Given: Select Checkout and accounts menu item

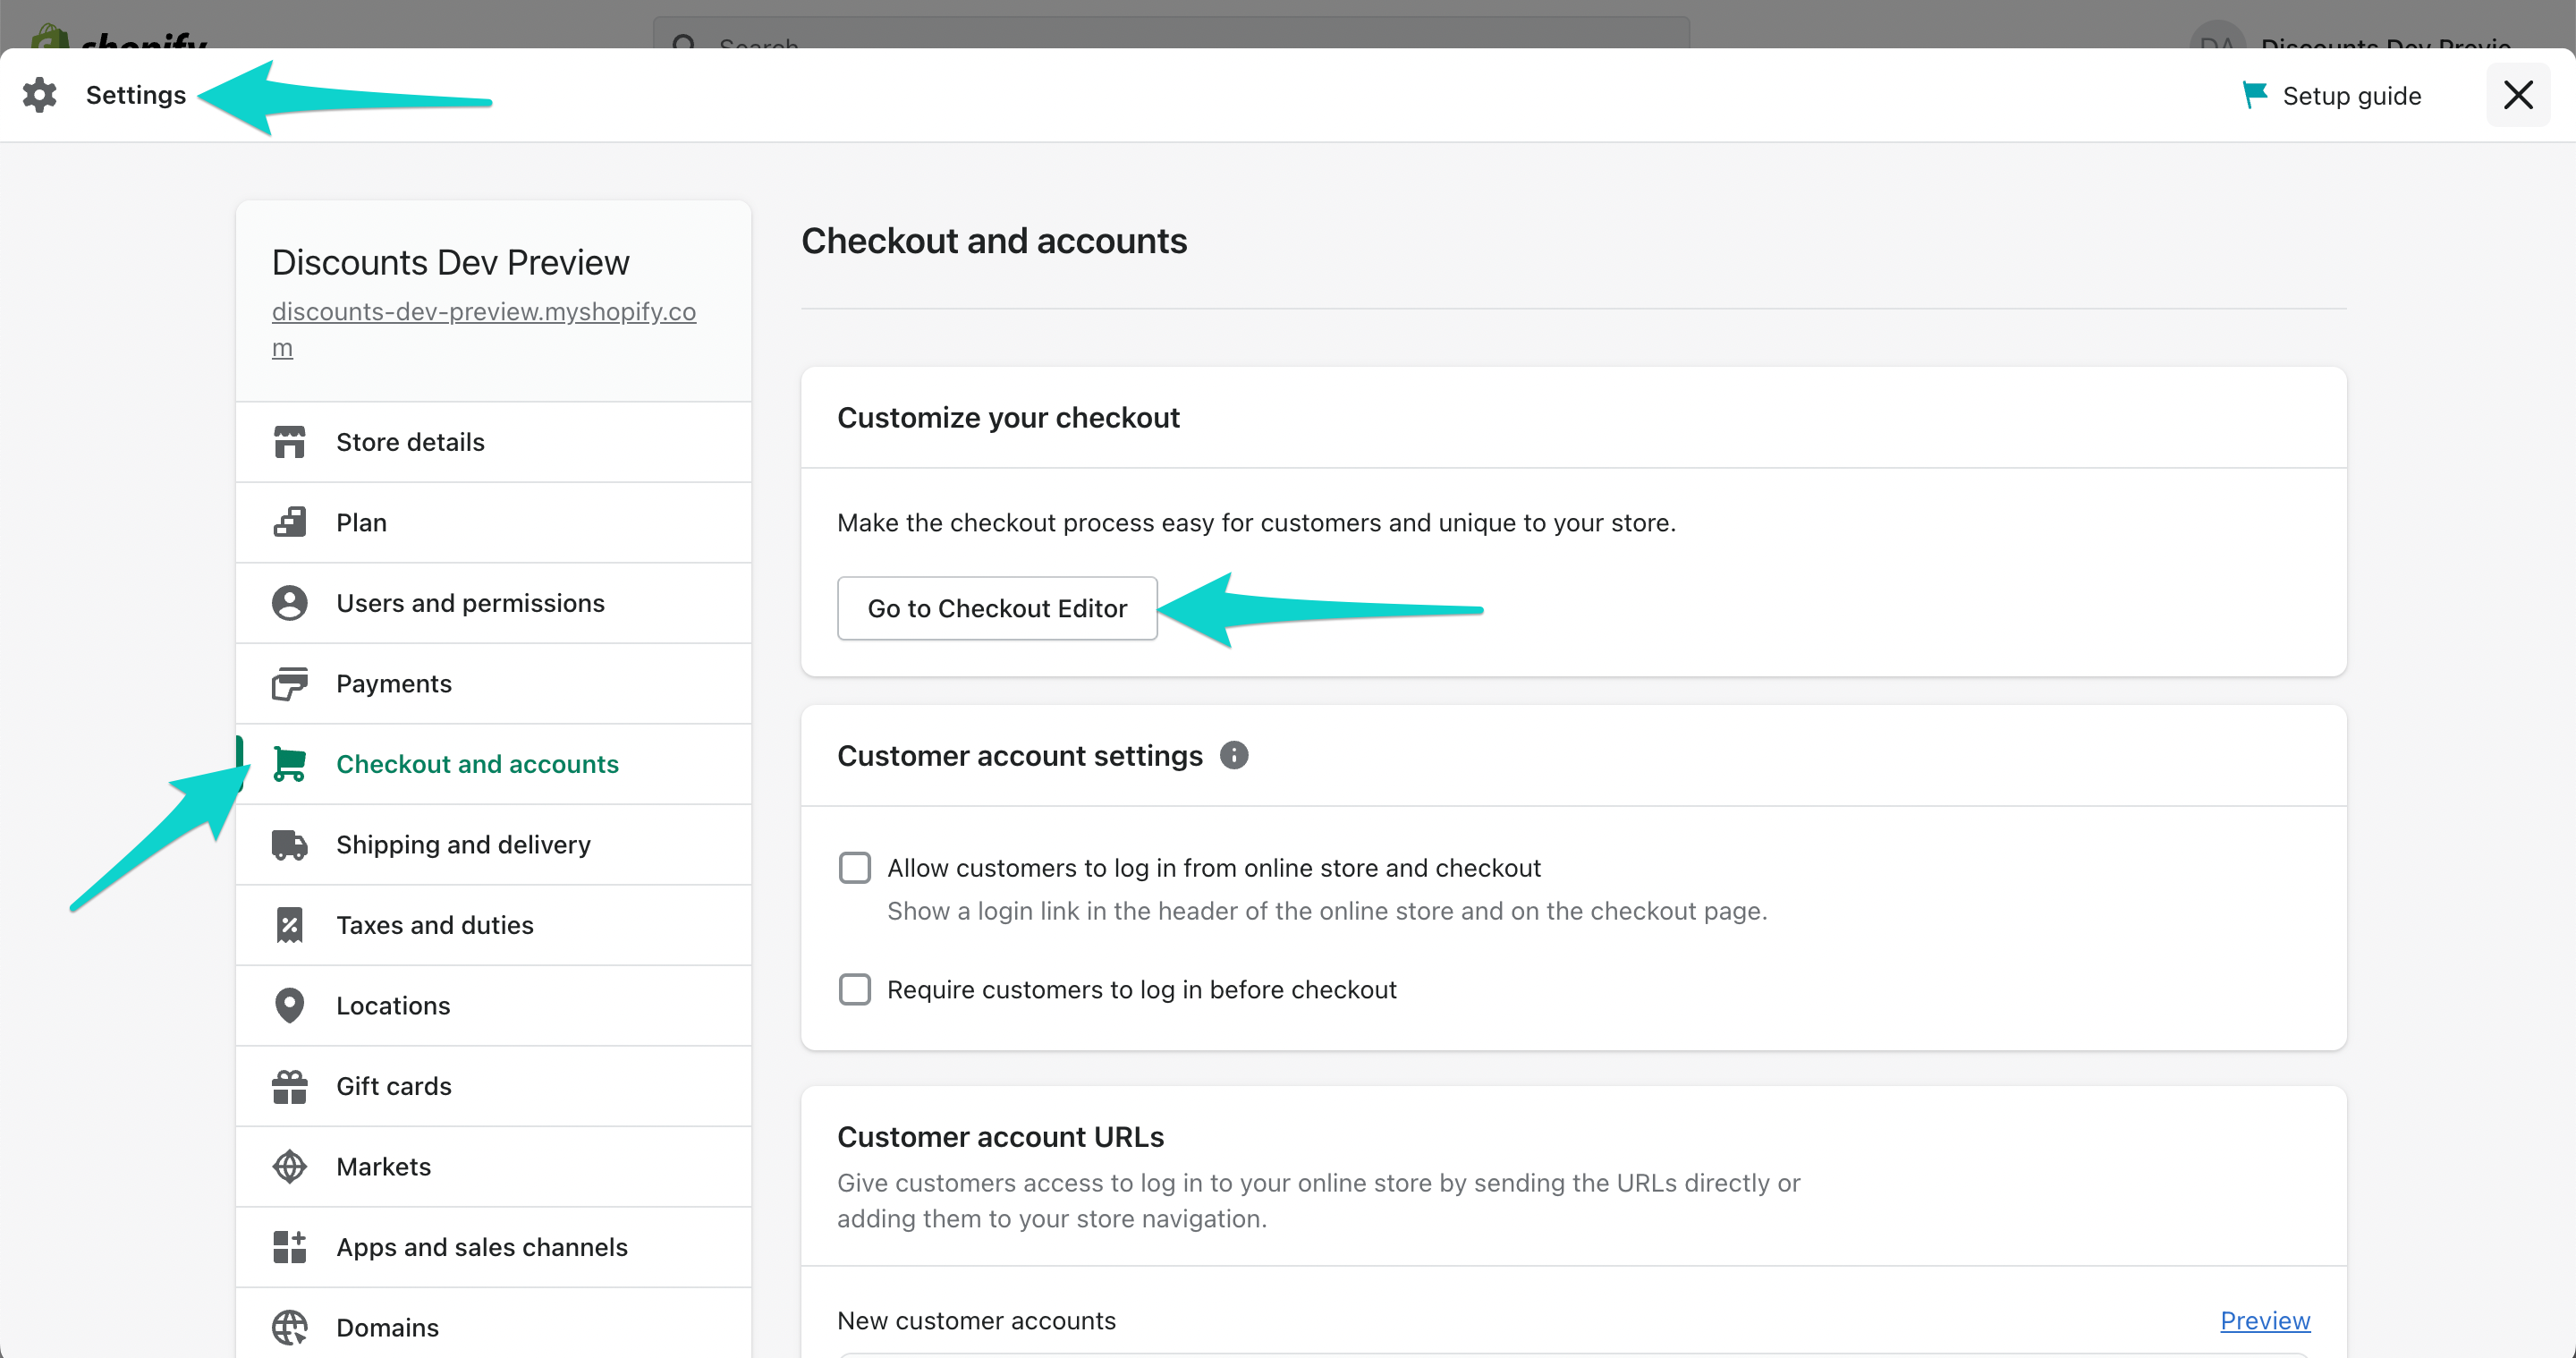Looking at the screenshot, I should [x=494, y=764].
